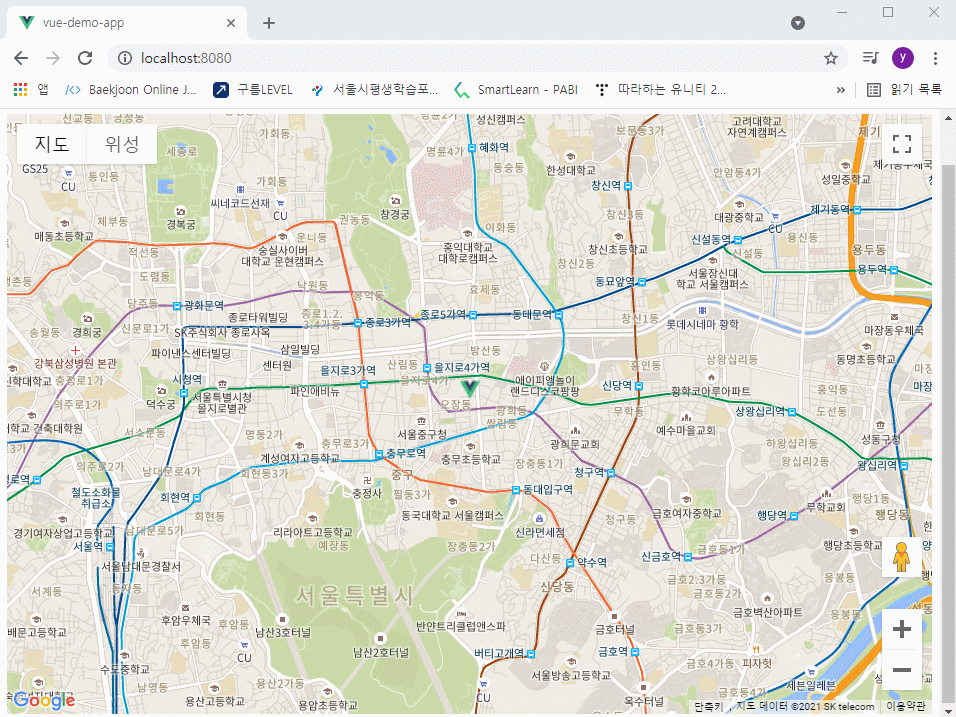Switch map to 지도 view
The width and height of the screenshot is (956, 717).
pos(52,144)
